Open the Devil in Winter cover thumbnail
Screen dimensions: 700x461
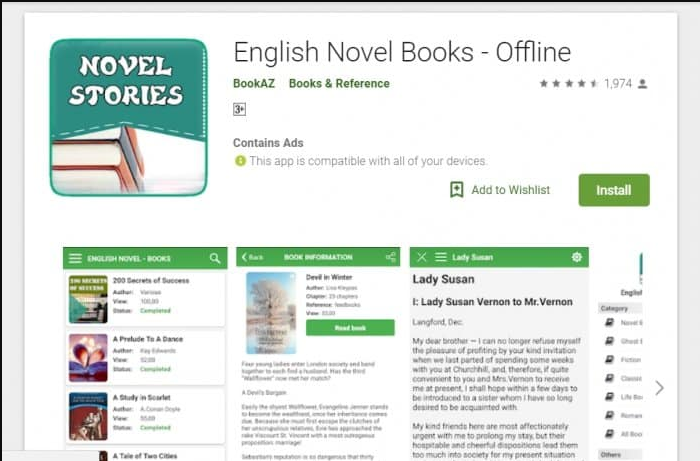[271, 313]
